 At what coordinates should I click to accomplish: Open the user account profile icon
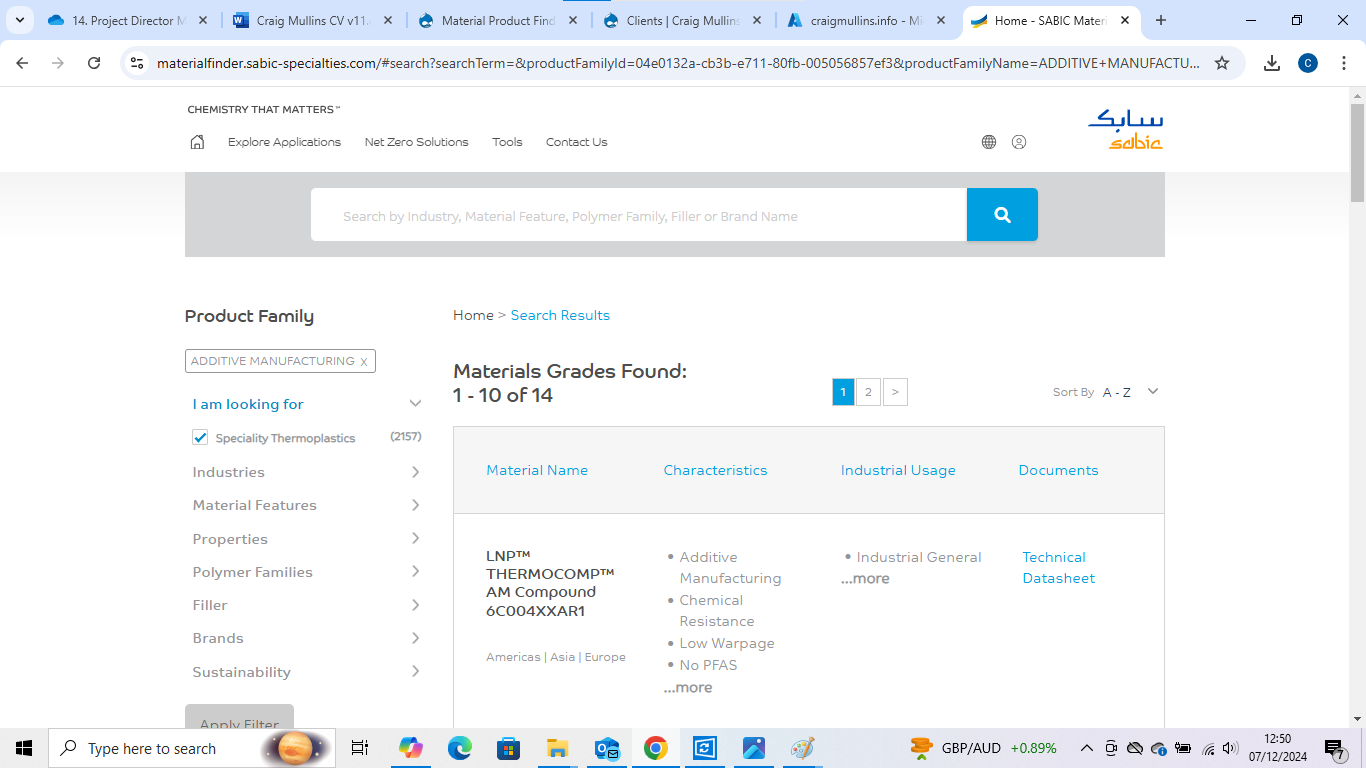point(1019,142)
